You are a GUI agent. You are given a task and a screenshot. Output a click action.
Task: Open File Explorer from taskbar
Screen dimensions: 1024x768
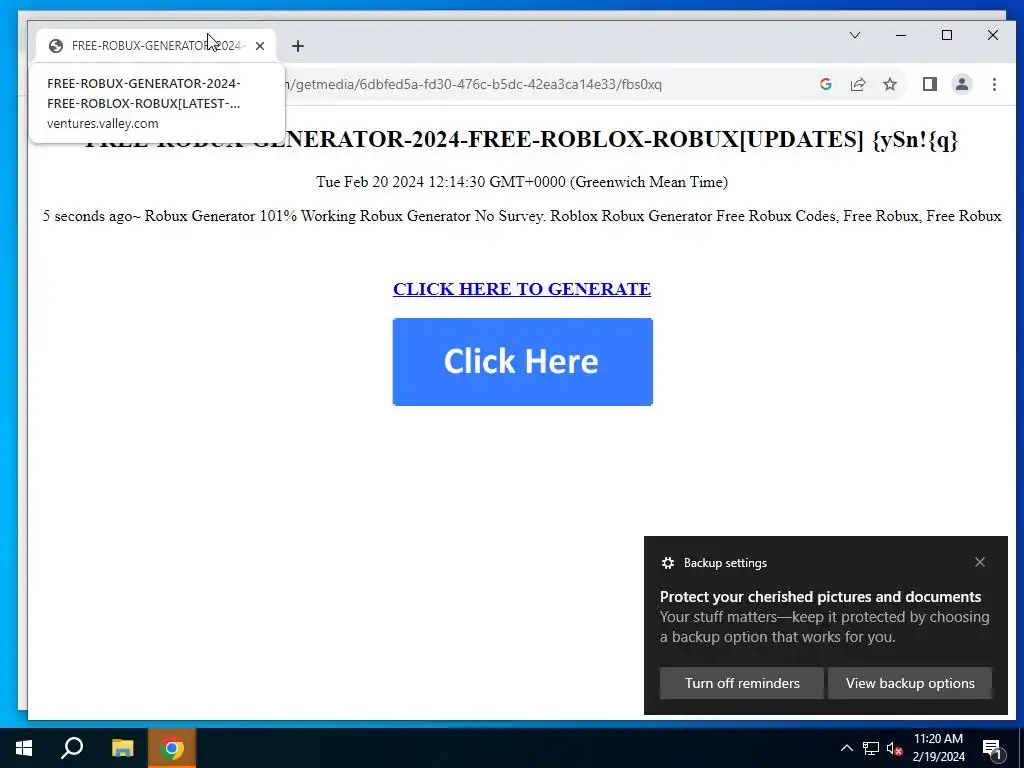[x=122, y=748]
